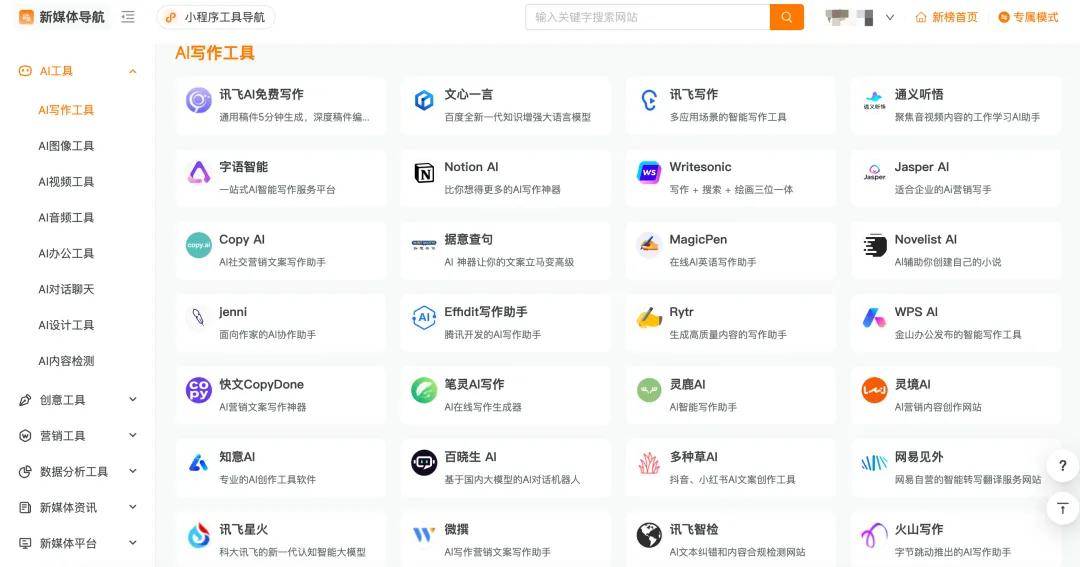Select AI视频工具 in sidebar
The image size is (1080, 567).
[66, 181]
